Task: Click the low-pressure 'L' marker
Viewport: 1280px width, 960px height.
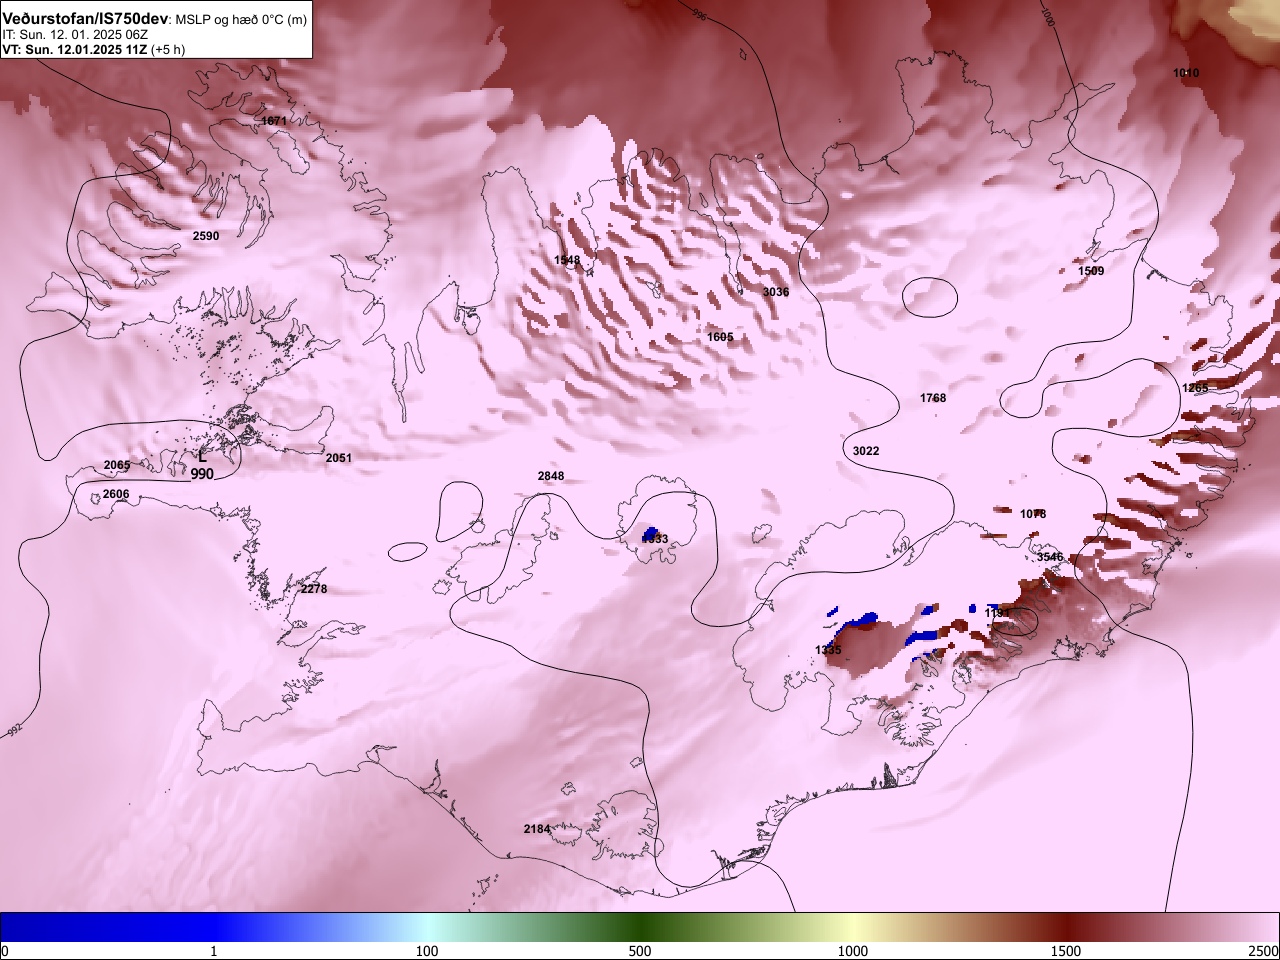Action: (x=202, y=457)
